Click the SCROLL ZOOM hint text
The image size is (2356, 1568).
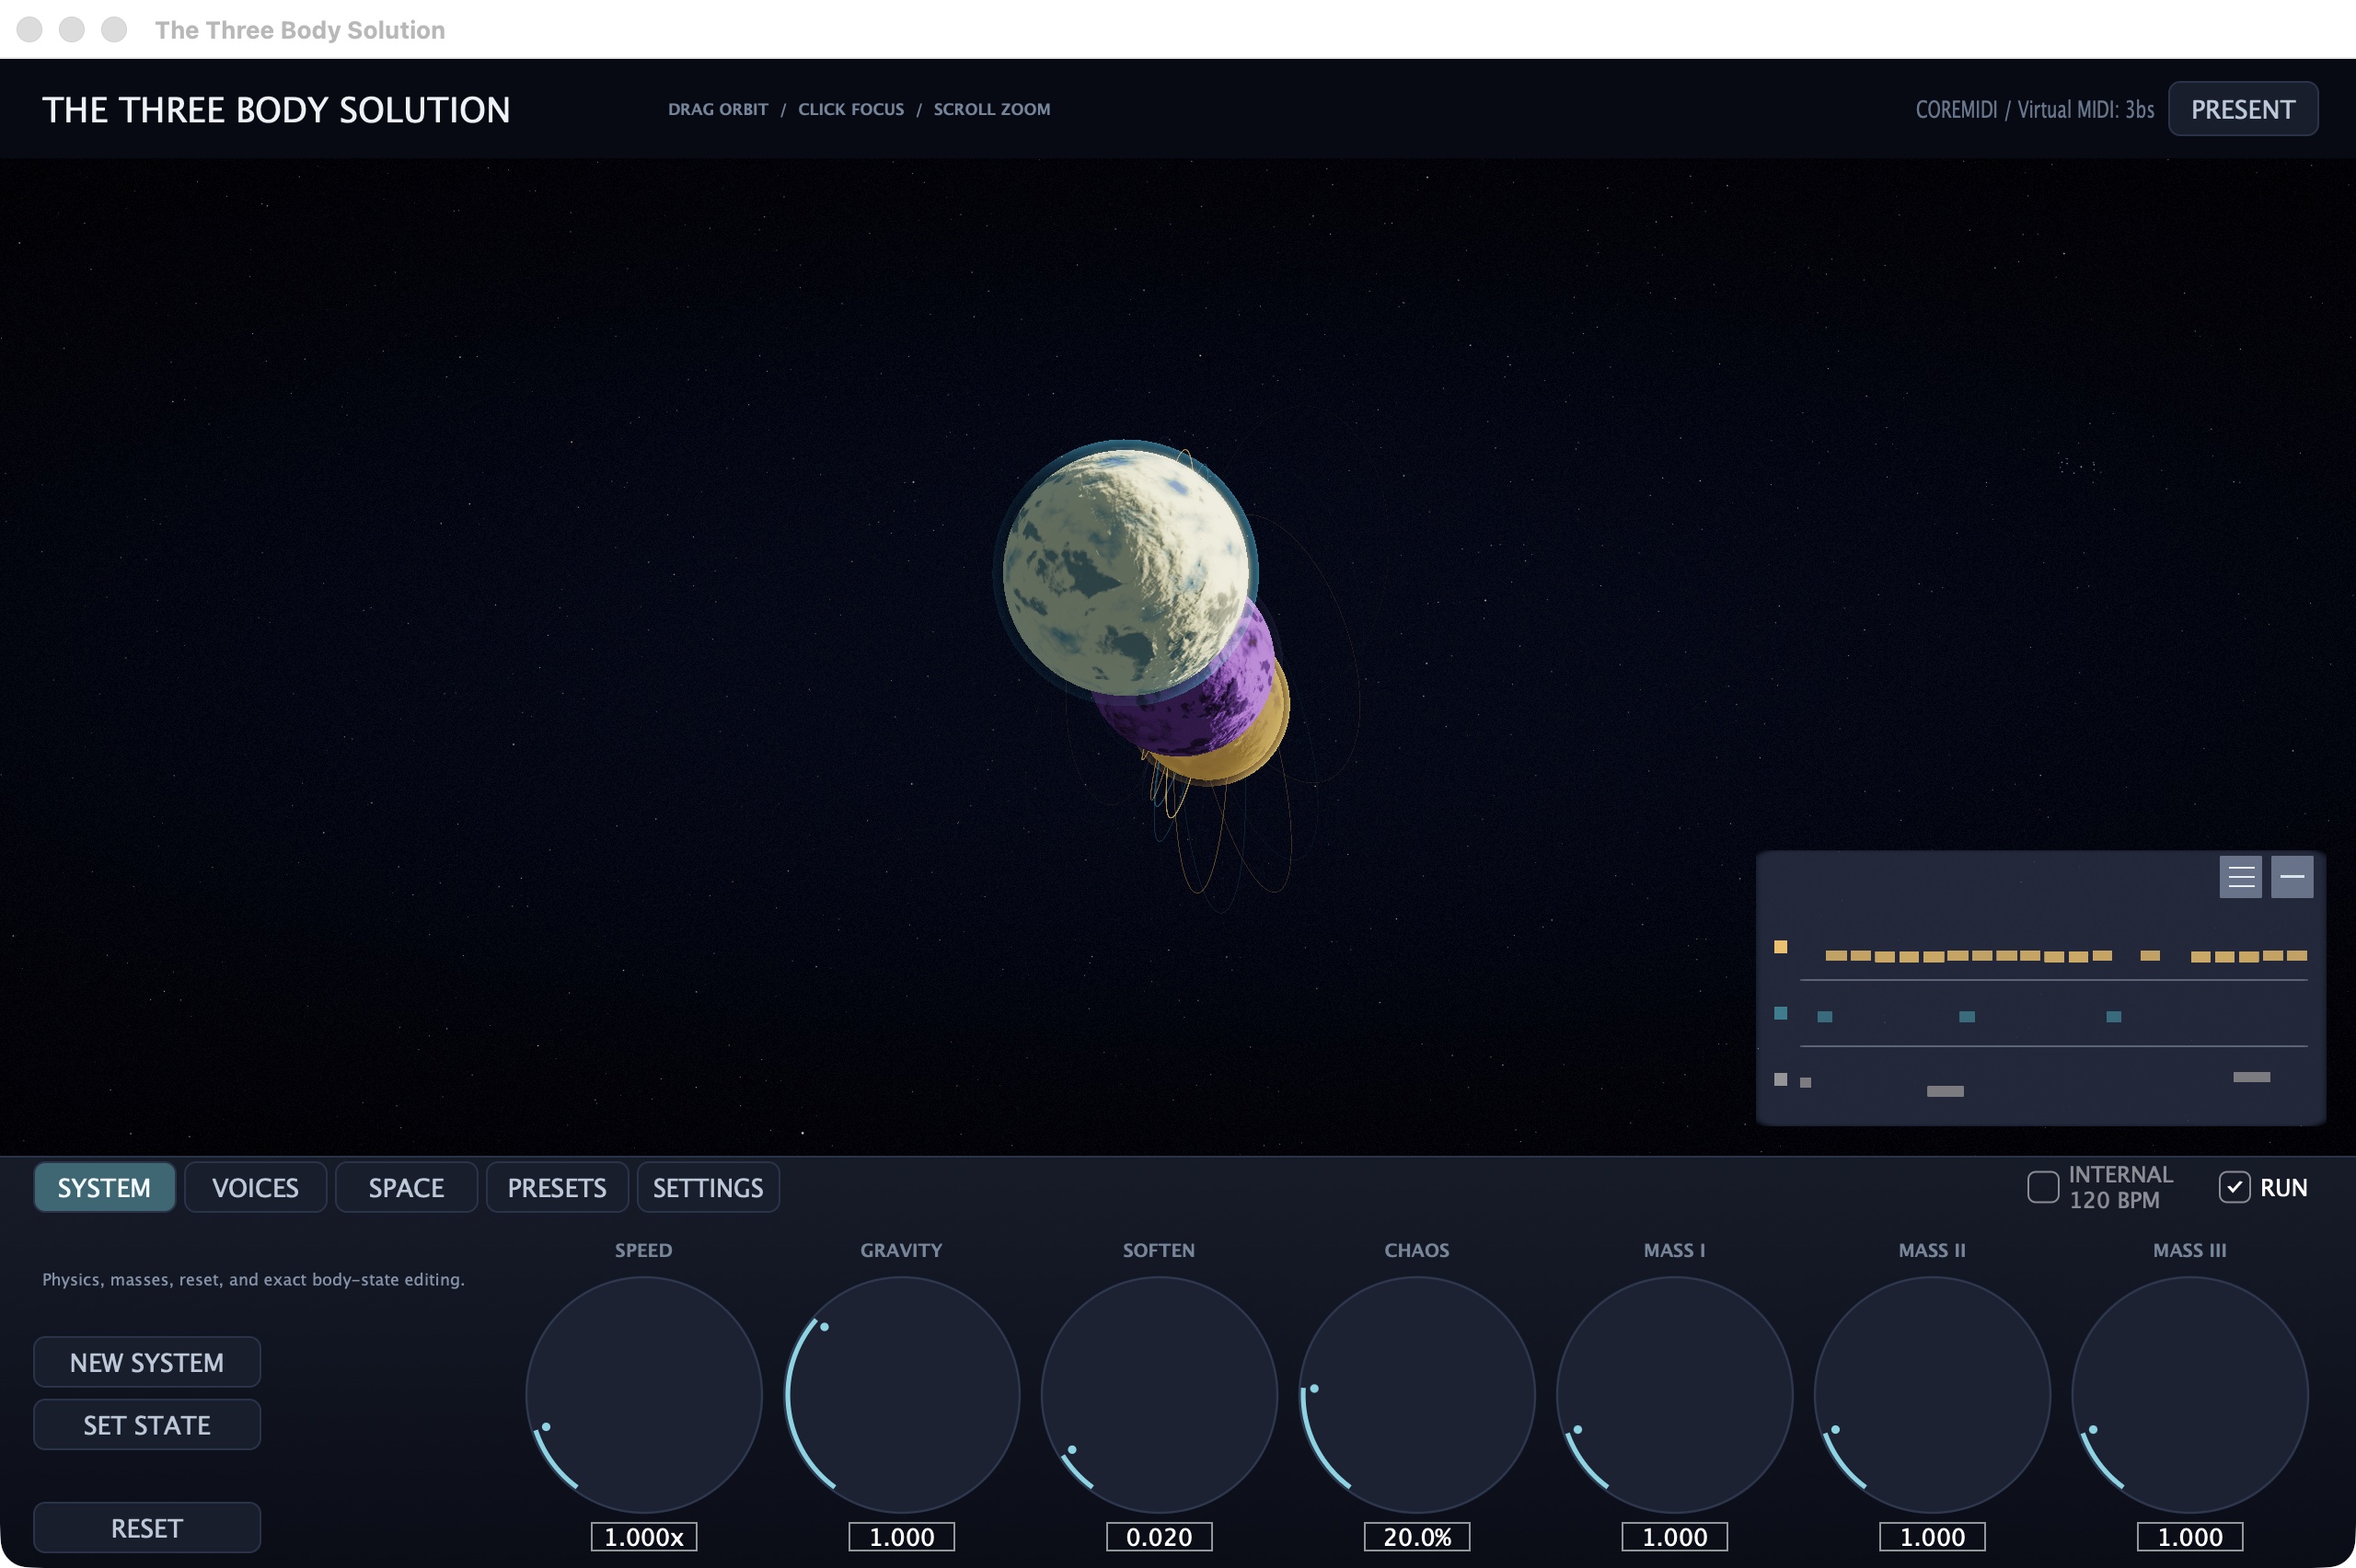click(992, 109)
